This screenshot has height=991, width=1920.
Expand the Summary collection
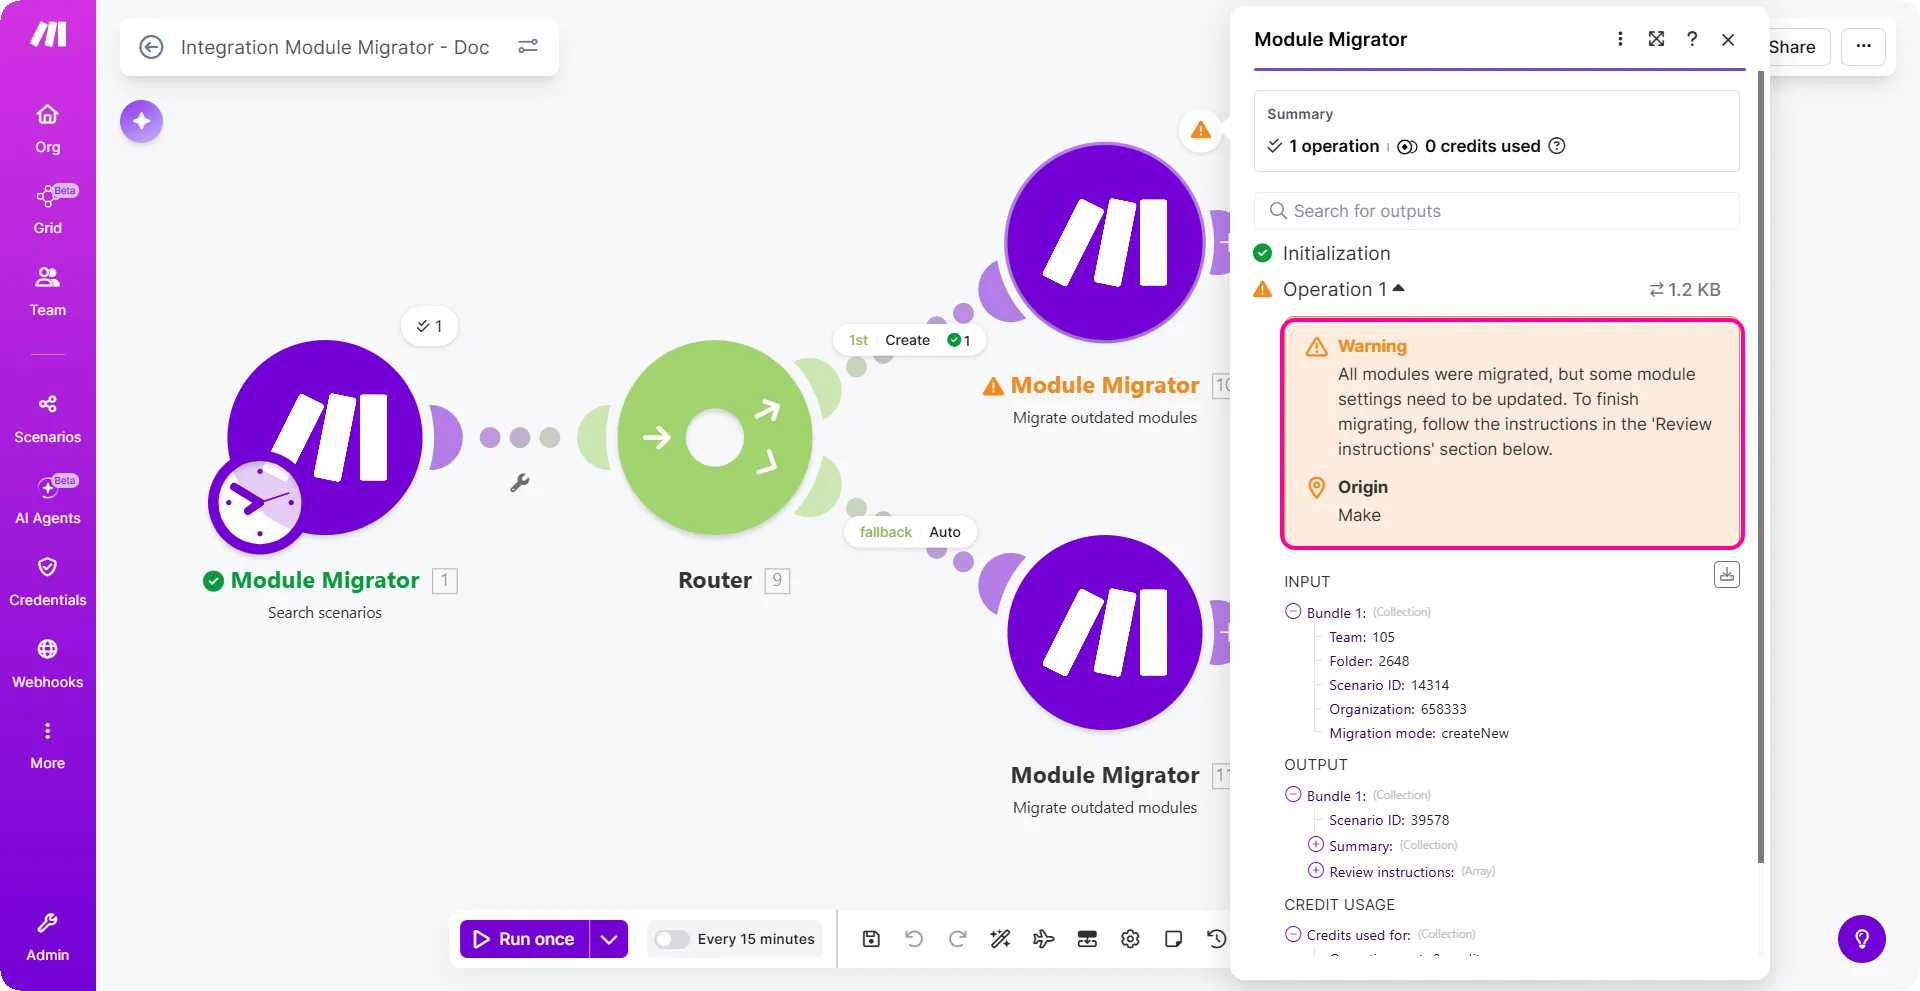[x=1316, y=844]
